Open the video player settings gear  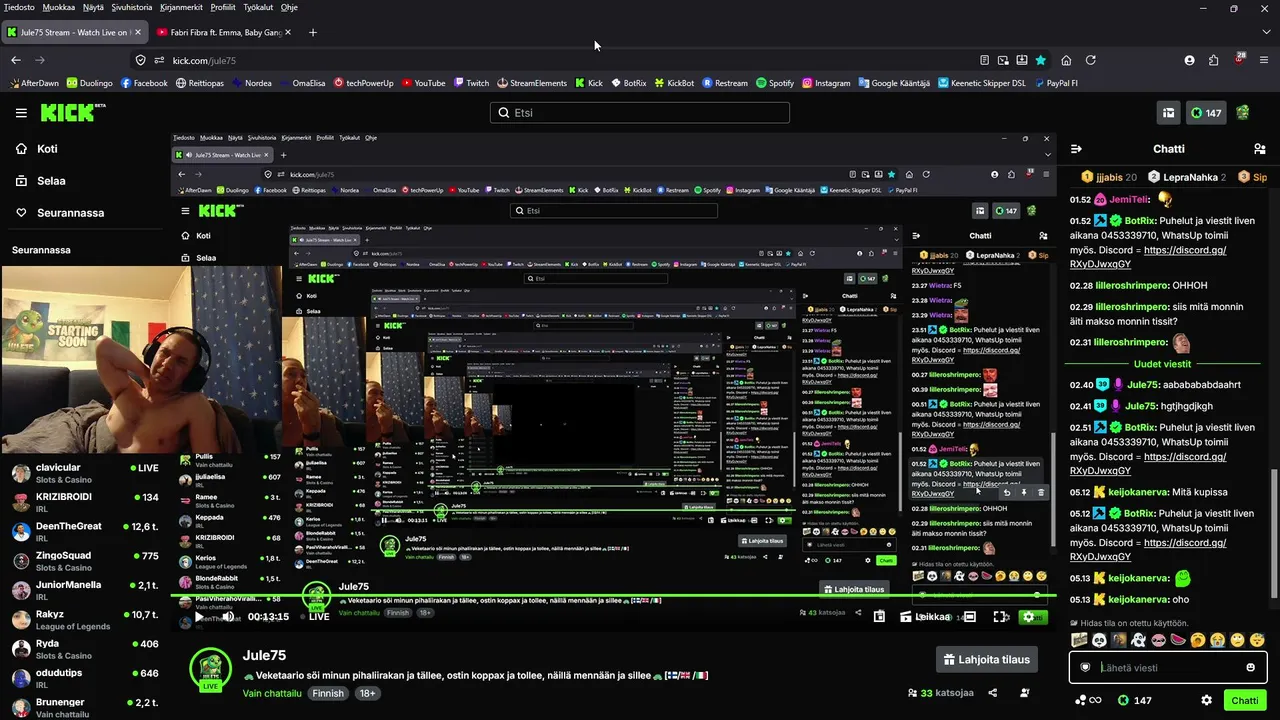tap(1031, 617)
